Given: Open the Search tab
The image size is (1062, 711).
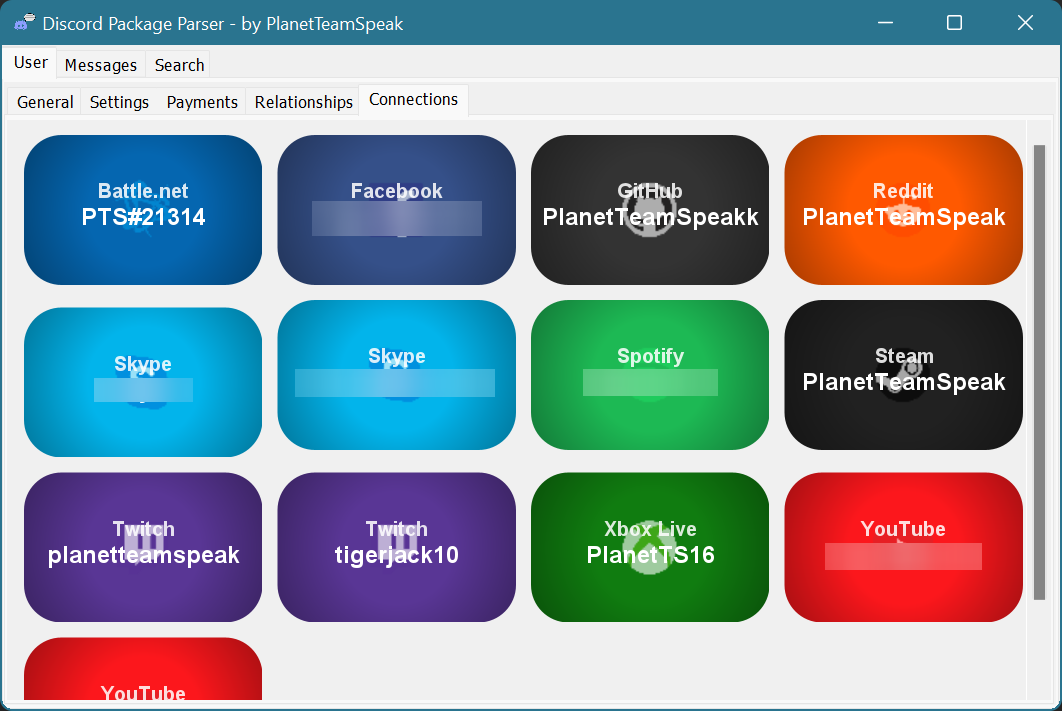Looking at the screenshot, I should 179,66.
